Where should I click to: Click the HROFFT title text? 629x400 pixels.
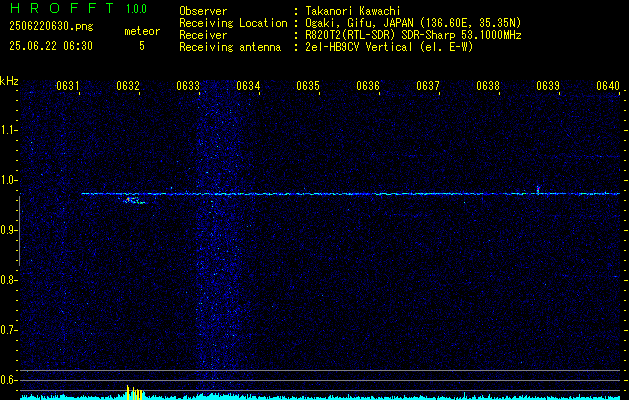pos(63,8)
